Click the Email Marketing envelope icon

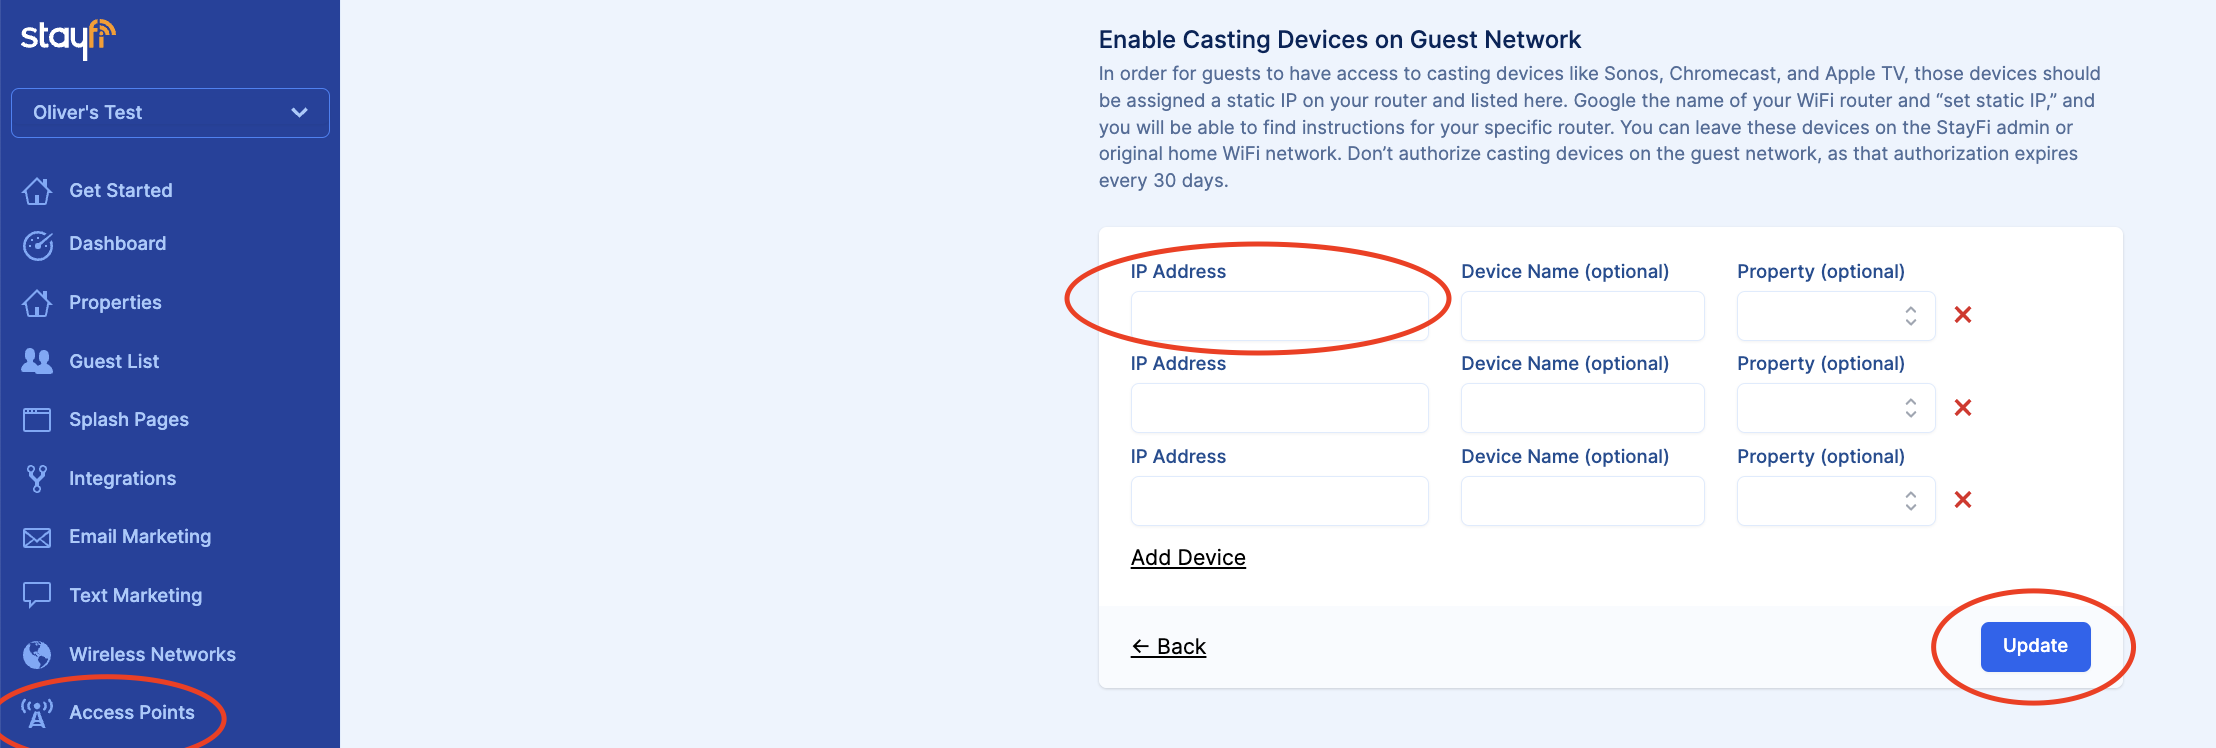[x=37, y=538]
